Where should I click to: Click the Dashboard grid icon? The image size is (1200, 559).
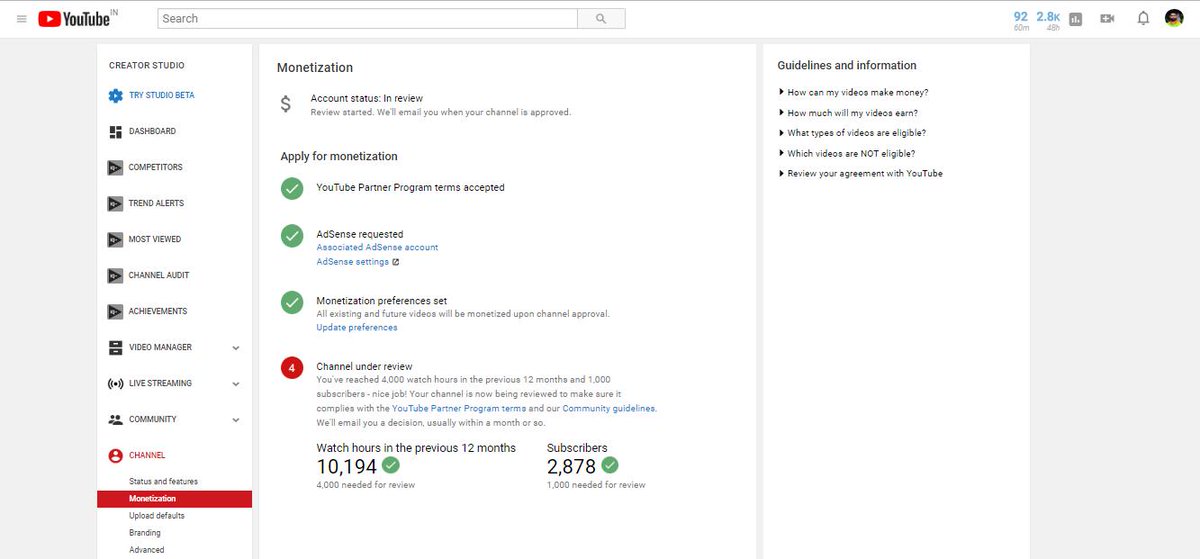(116, 132)
